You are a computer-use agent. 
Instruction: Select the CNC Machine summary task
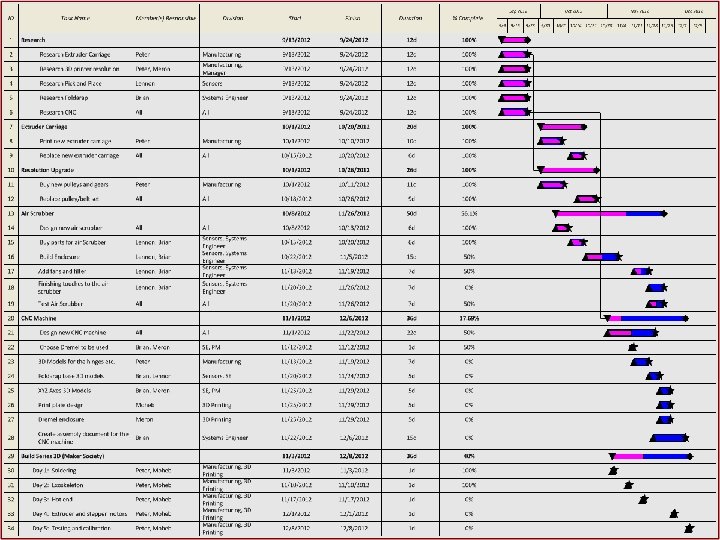click(39, 318)
